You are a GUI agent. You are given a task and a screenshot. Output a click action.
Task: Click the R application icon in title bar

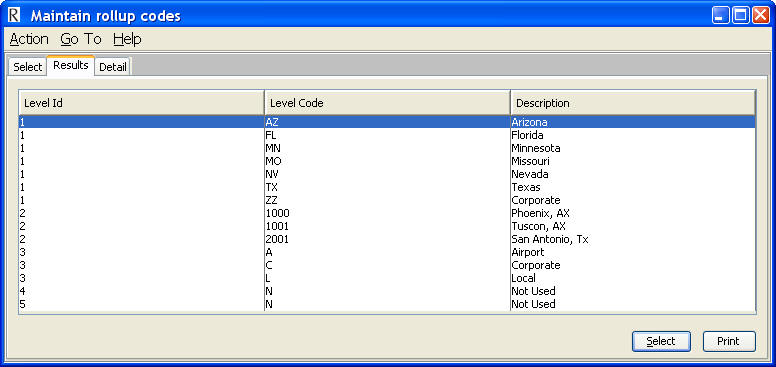(x=14, y=16)
